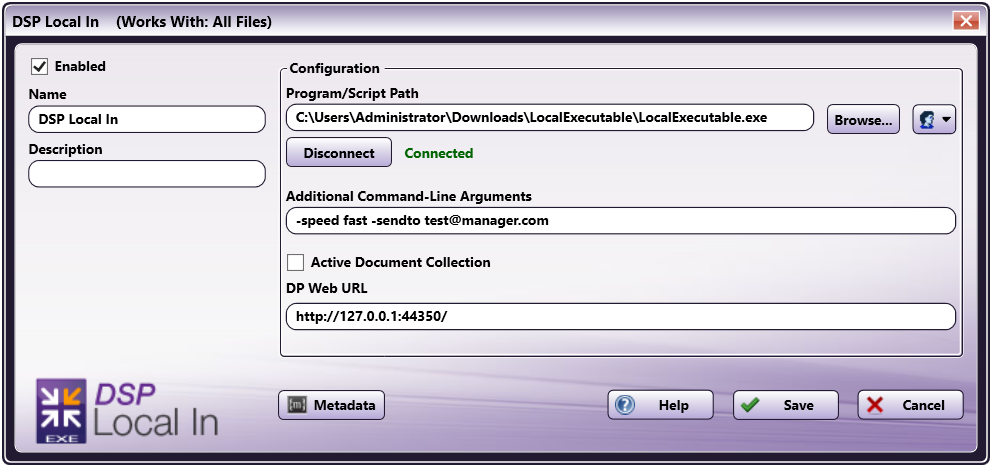Image resolution: width=991 pixels, height=467 pixels.
Task: Click the Disconnect button
Action: 339,153
